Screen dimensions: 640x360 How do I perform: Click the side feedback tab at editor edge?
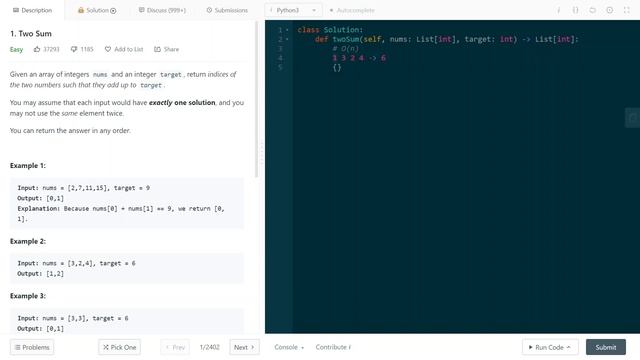click(633, 118)
